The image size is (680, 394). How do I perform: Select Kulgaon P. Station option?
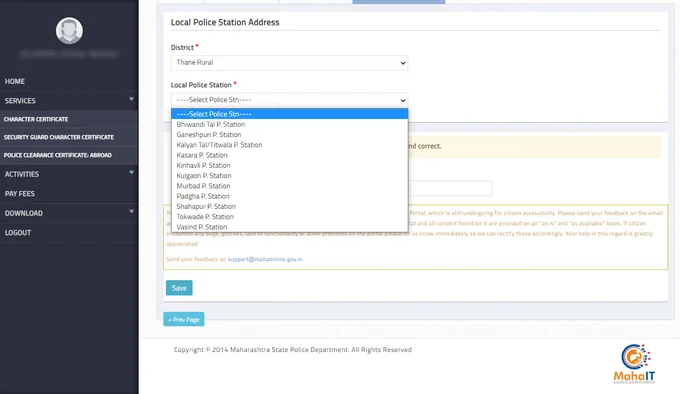coord(289,176)
